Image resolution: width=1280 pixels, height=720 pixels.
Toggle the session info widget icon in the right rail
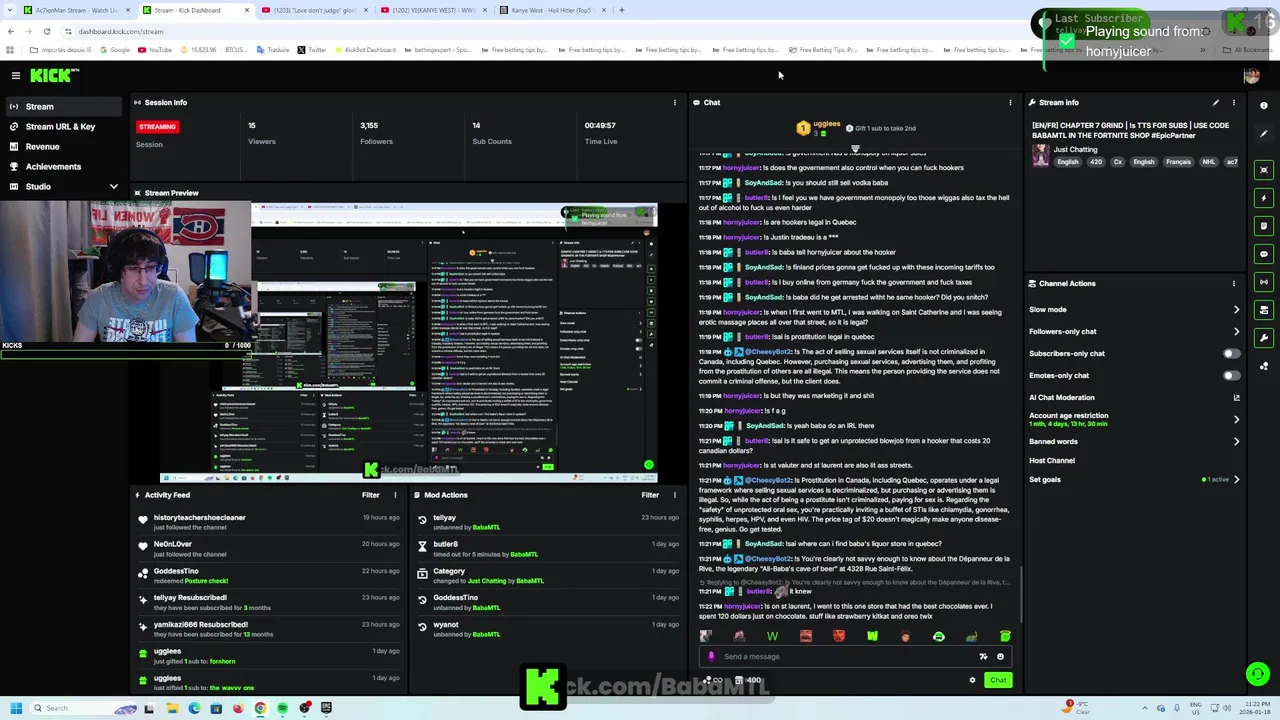tap(1264, 310)
